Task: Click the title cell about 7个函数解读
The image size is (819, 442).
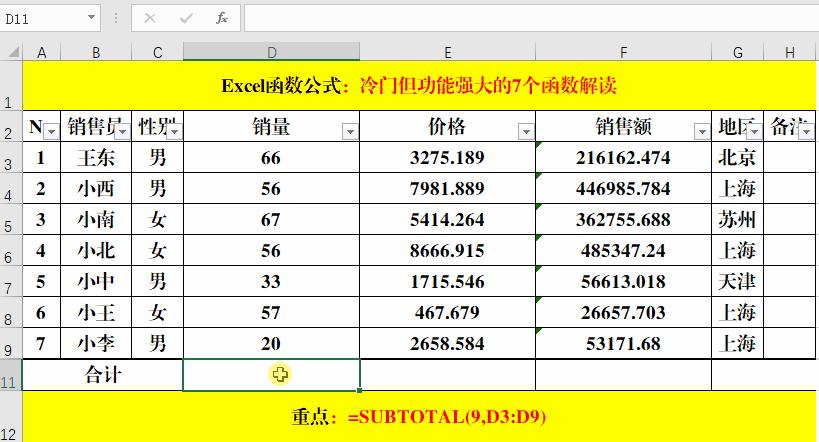Action: (419, 85)
